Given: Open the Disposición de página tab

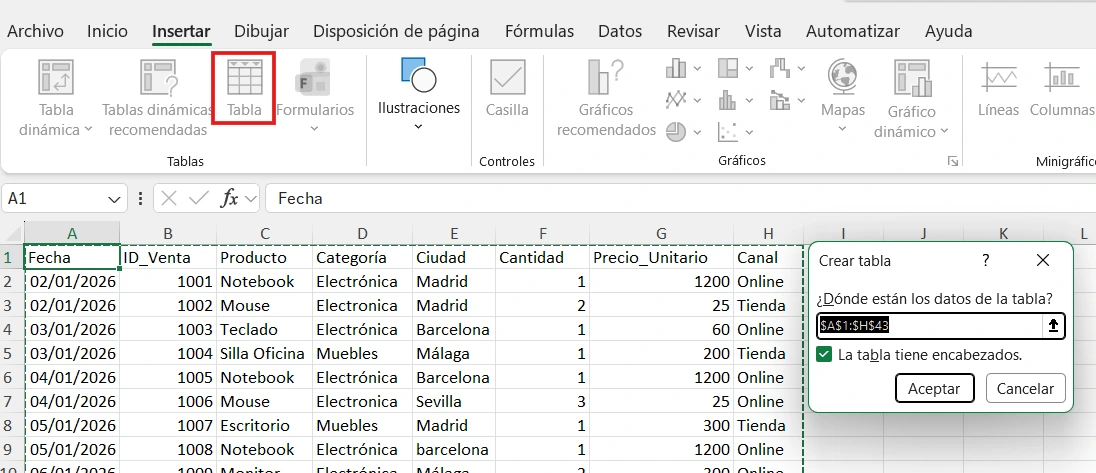Looking at the screenshot, I should click(x=396, y=31).
